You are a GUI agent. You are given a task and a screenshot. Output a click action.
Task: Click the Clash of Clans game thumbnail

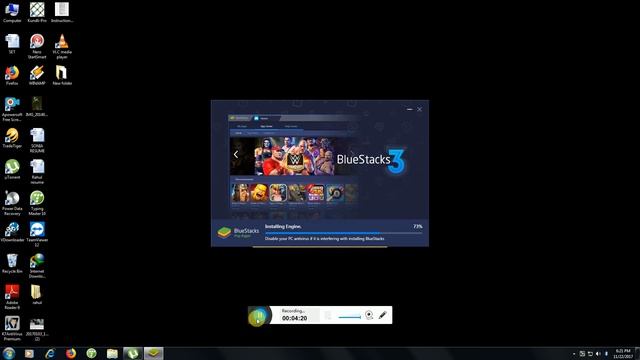tap(259, 193)
